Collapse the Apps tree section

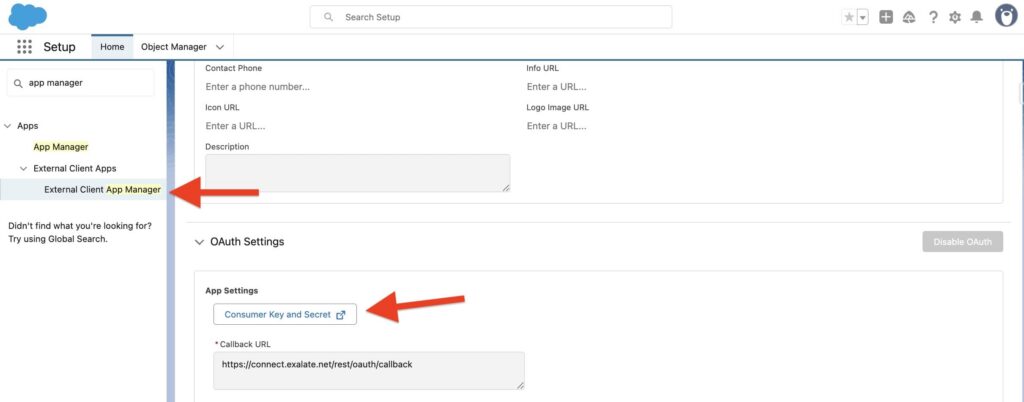(8, 126)
